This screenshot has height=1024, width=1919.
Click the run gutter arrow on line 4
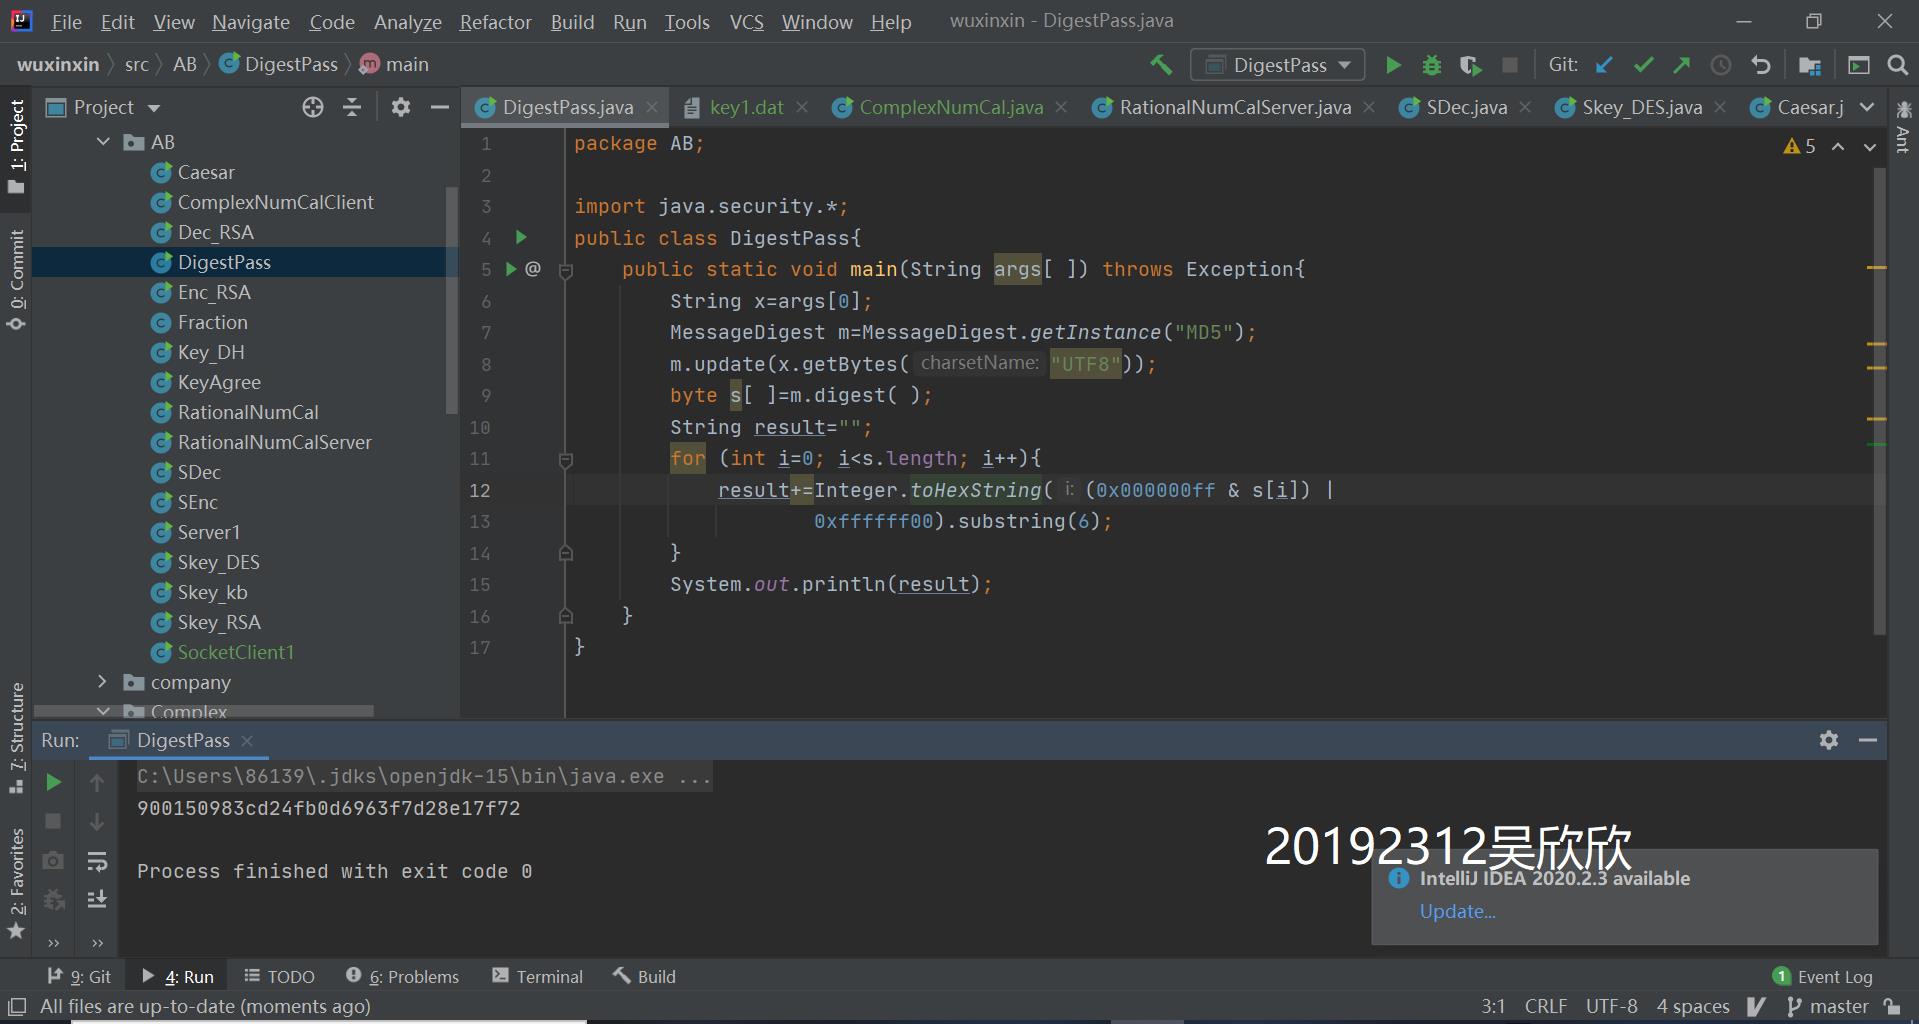[521, 237]
